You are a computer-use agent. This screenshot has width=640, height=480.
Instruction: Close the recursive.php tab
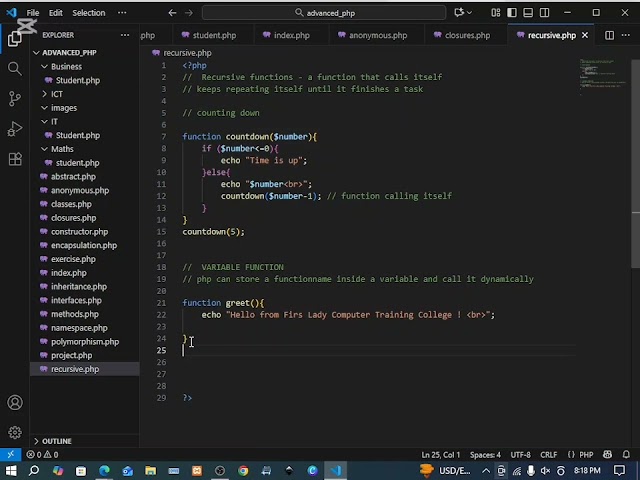click(x=584, y=35)
